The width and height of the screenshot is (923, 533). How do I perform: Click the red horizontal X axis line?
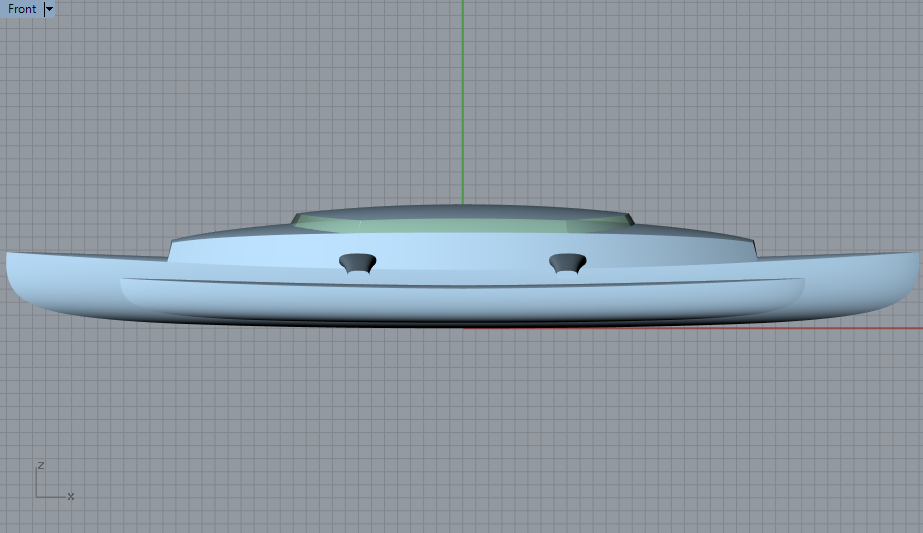693,328
